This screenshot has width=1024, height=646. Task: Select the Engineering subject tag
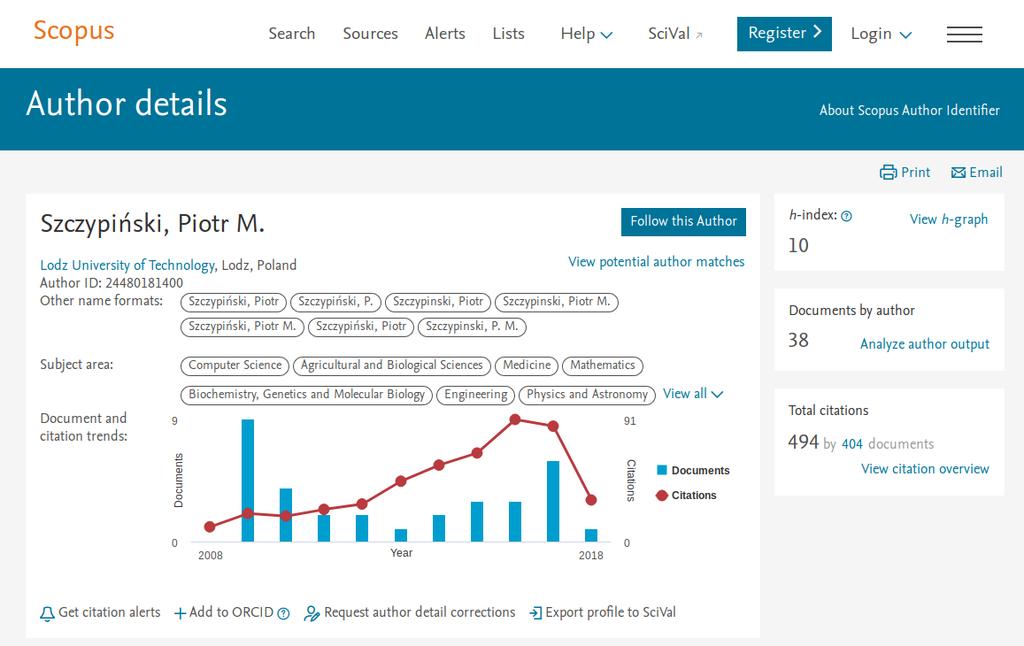click(475, 395)
